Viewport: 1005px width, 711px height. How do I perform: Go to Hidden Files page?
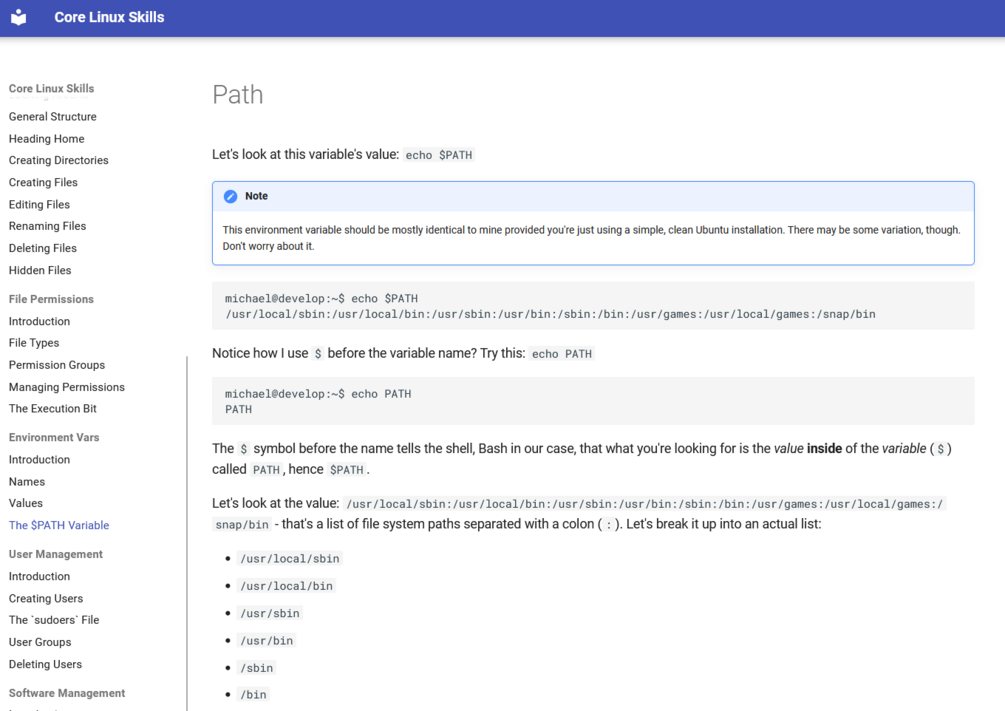point(40,270)
